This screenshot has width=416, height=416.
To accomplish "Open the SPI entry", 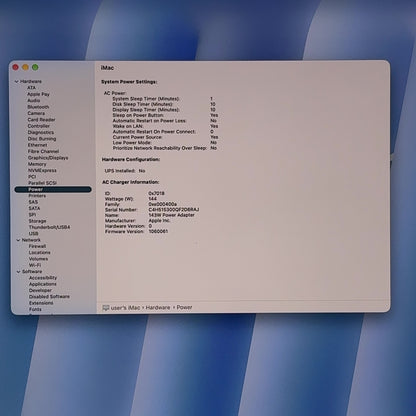I will (32, 215).
